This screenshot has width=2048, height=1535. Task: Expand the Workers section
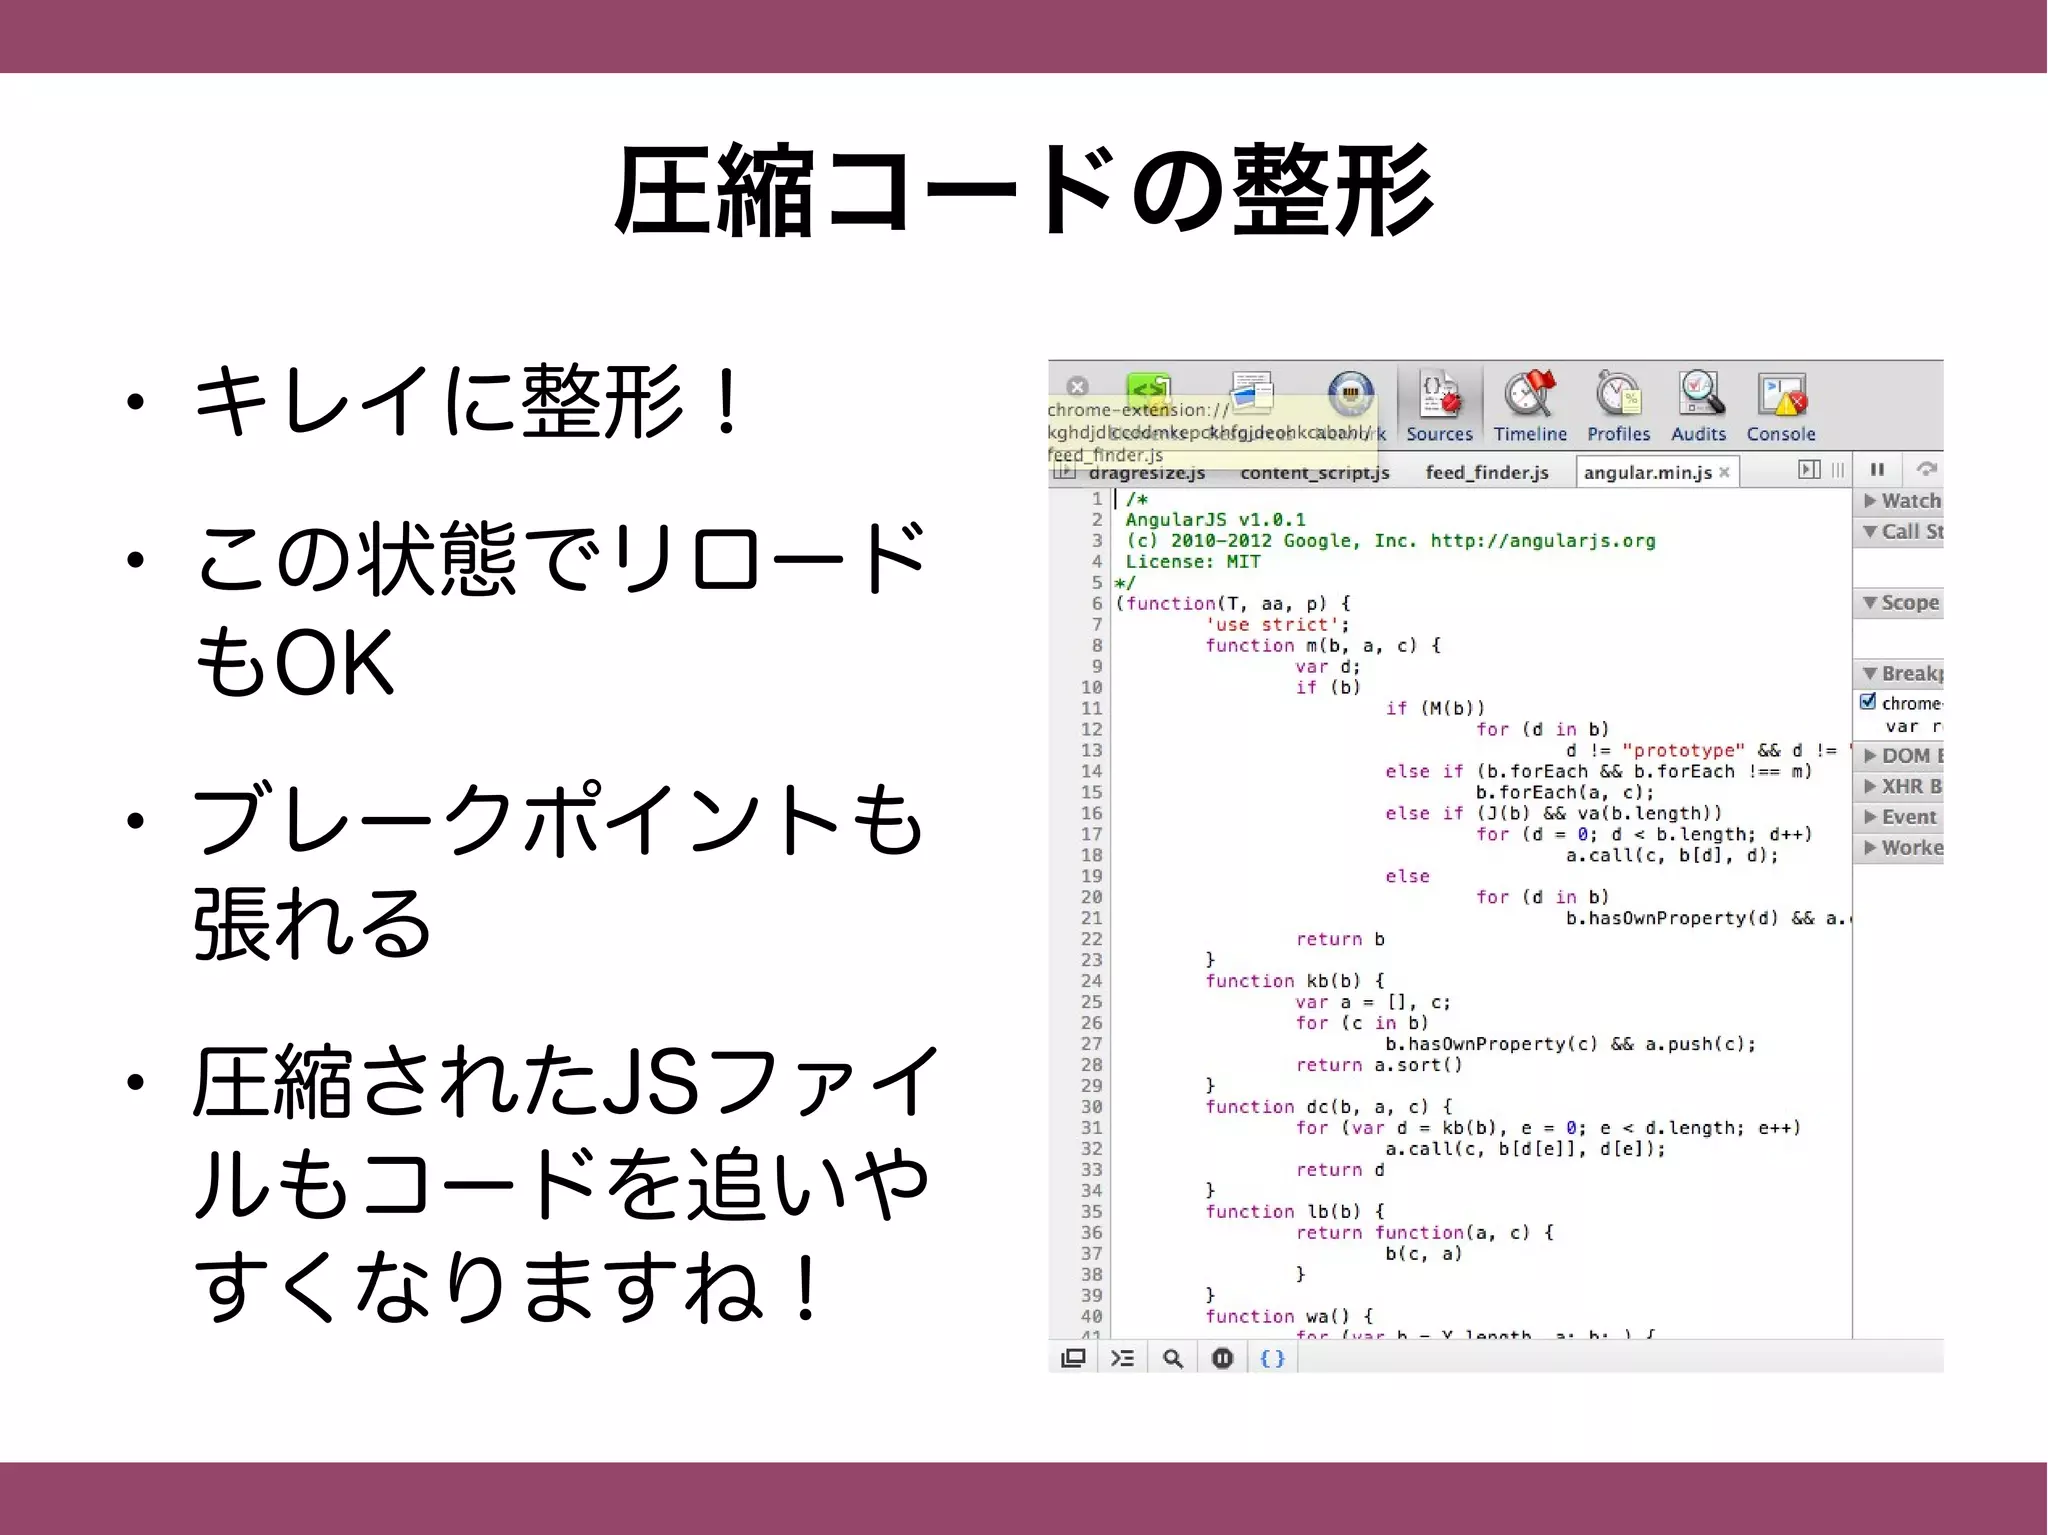coord(1900,848)
